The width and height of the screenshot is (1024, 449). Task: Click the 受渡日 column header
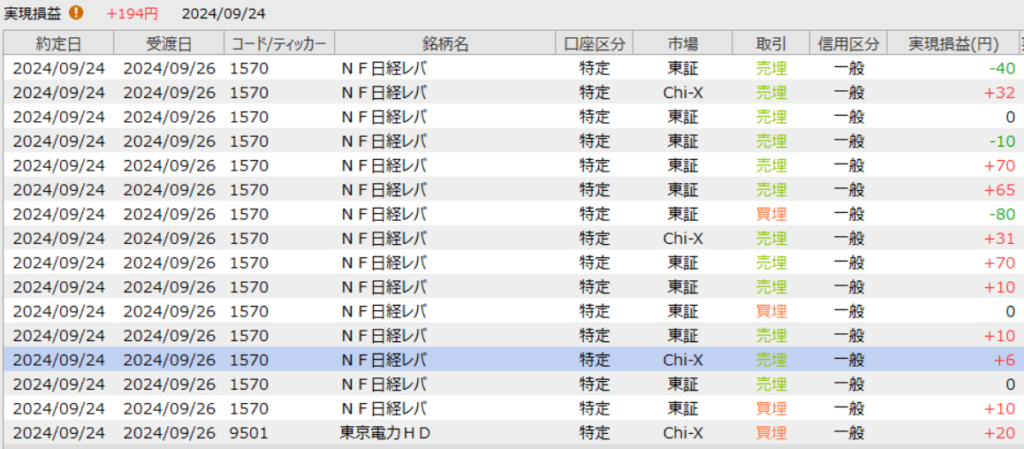[x=169, y=44]
